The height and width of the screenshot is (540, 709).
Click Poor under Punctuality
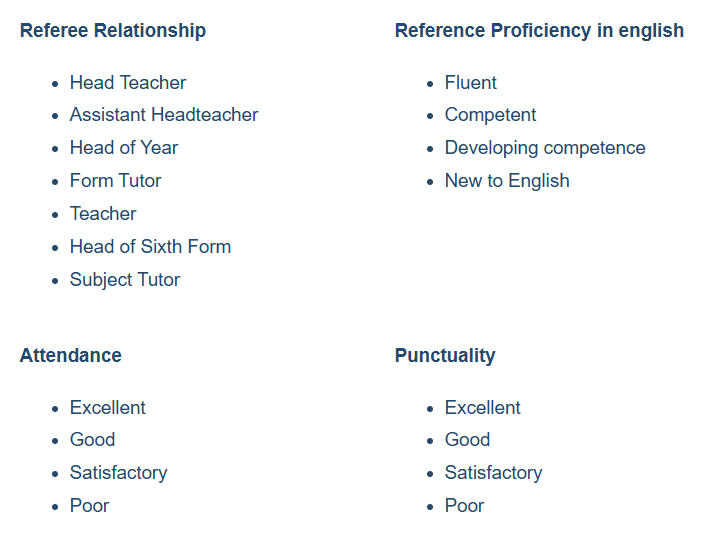click(464, 506)
